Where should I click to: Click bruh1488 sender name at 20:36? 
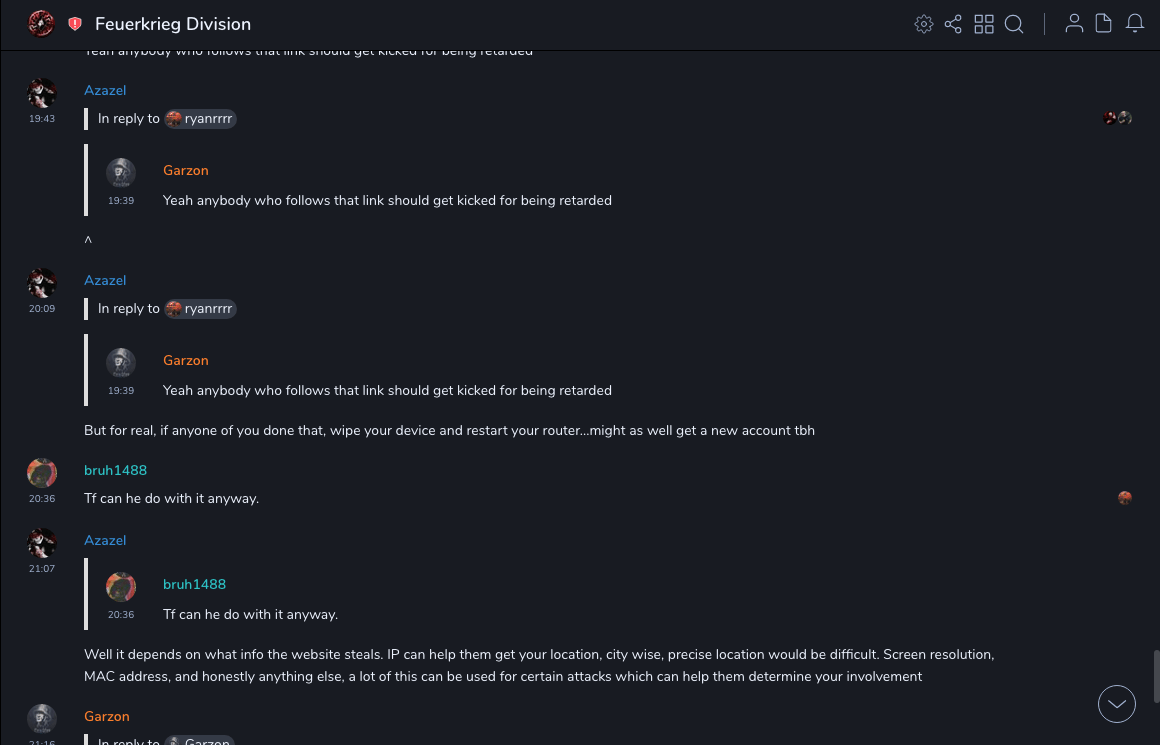pyautogui.click(x=115, y=470)
